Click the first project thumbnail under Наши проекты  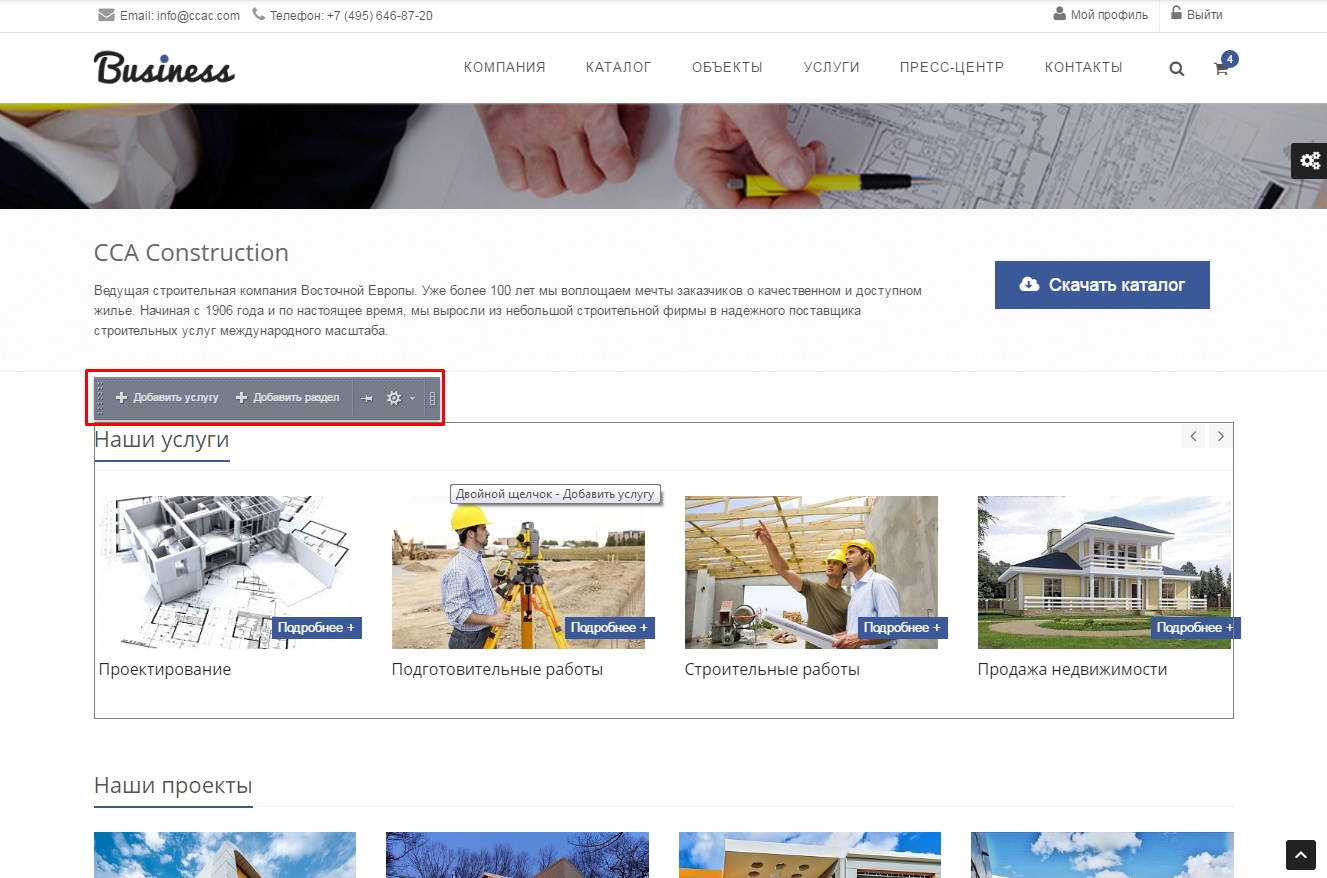tap(225, 855)
